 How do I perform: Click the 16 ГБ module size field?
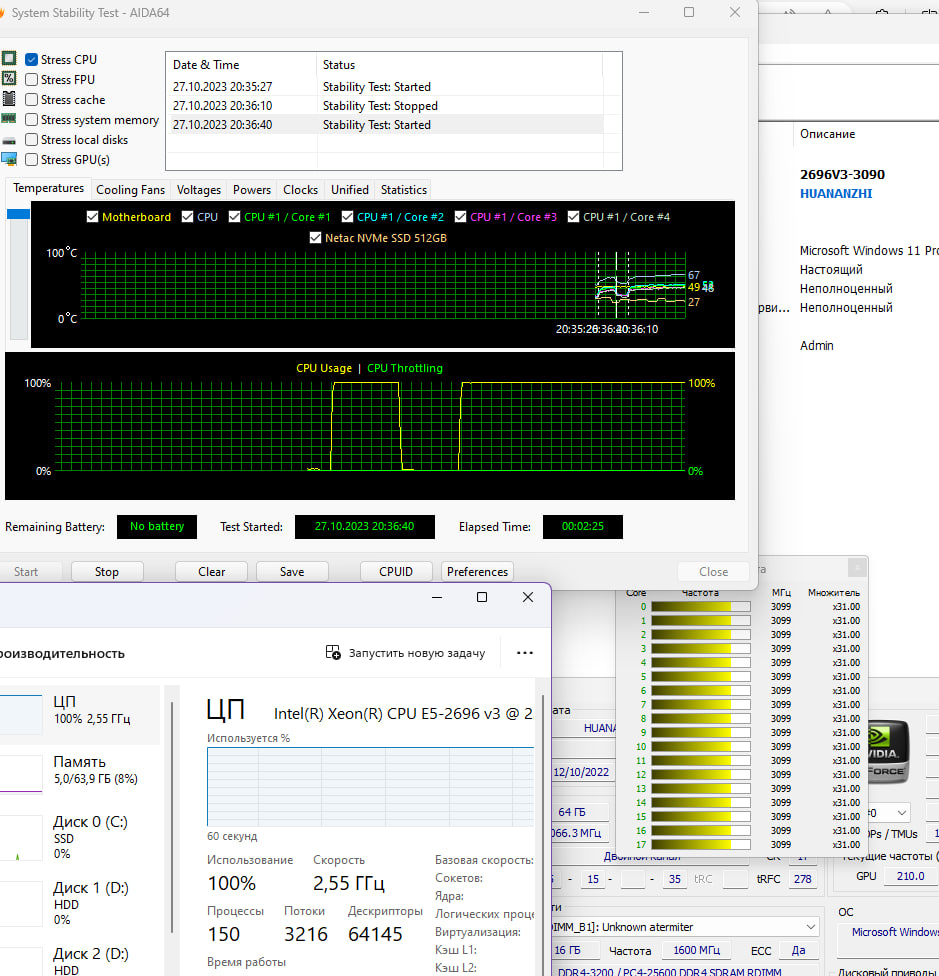(575, 950)
